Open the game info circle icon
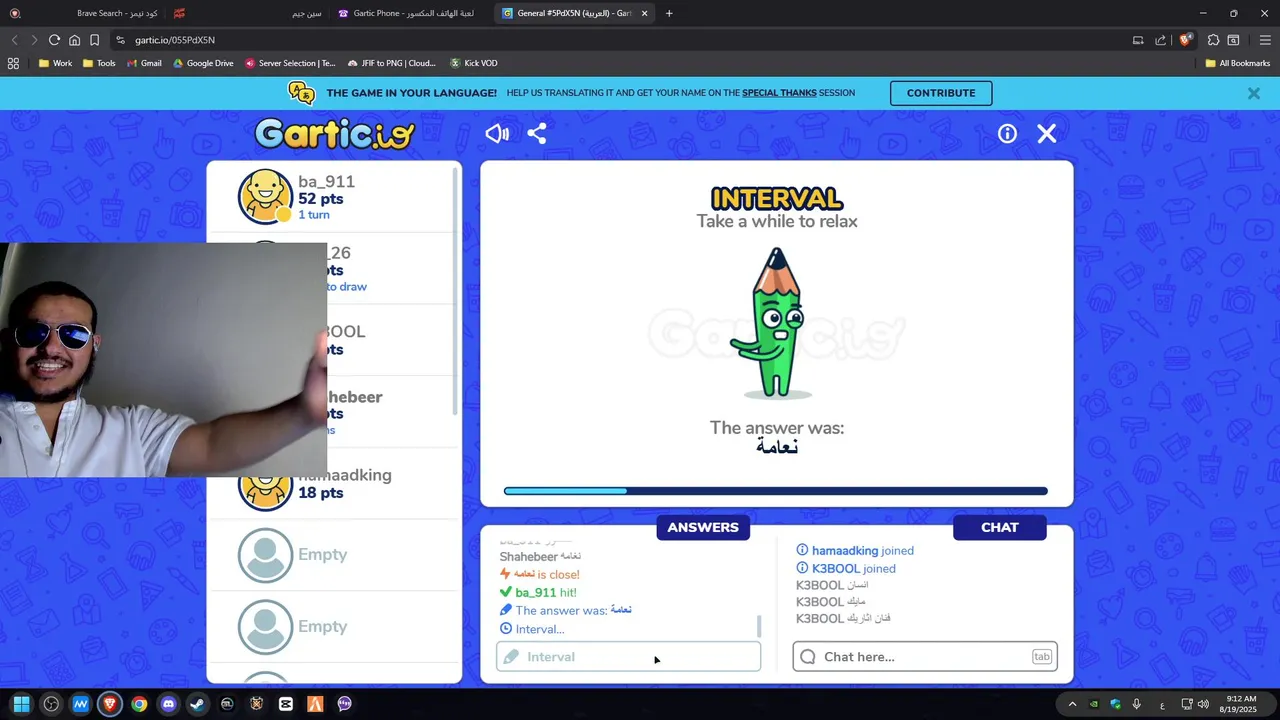The width and height of the screenshot is (1280, 720). click(x=1007, y=133)
